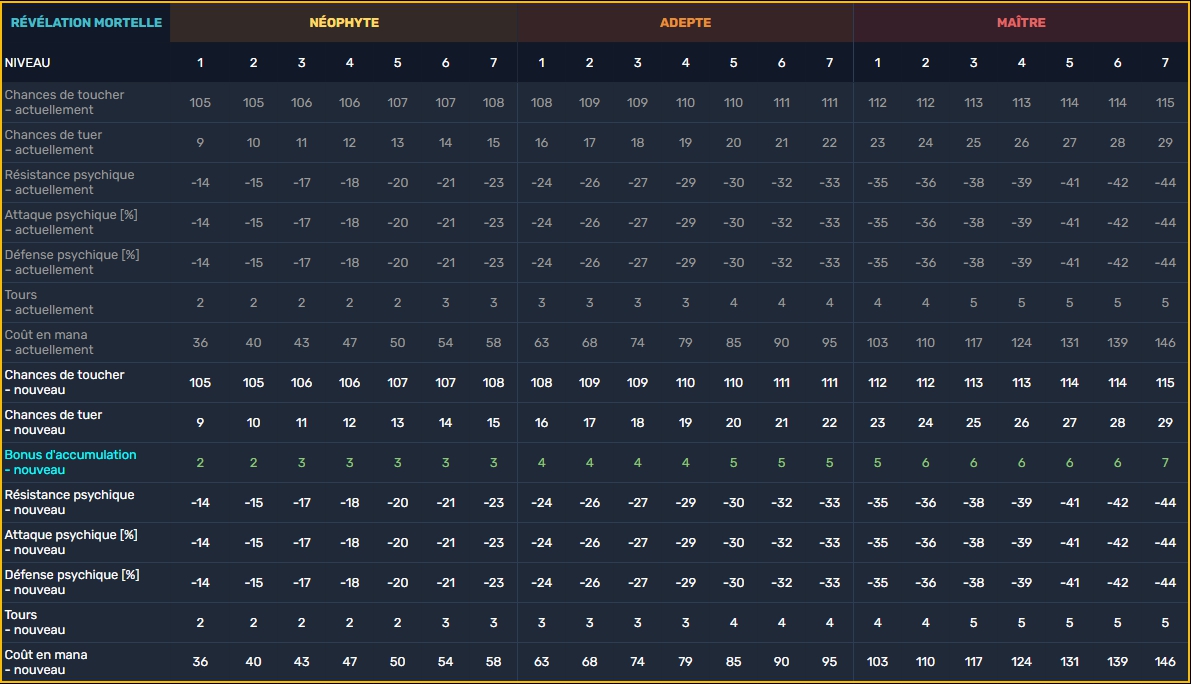Click 63 in Coût en mana actuellement row
Viewport: 1191px width, 684px height.
tap(542, 343)
